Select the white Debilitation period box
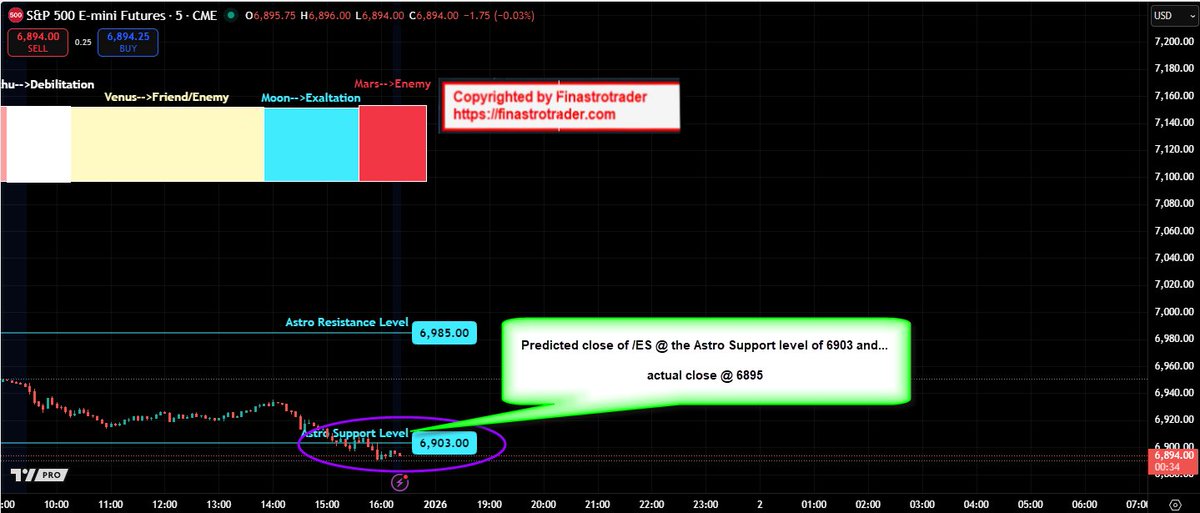 point(38,144)
